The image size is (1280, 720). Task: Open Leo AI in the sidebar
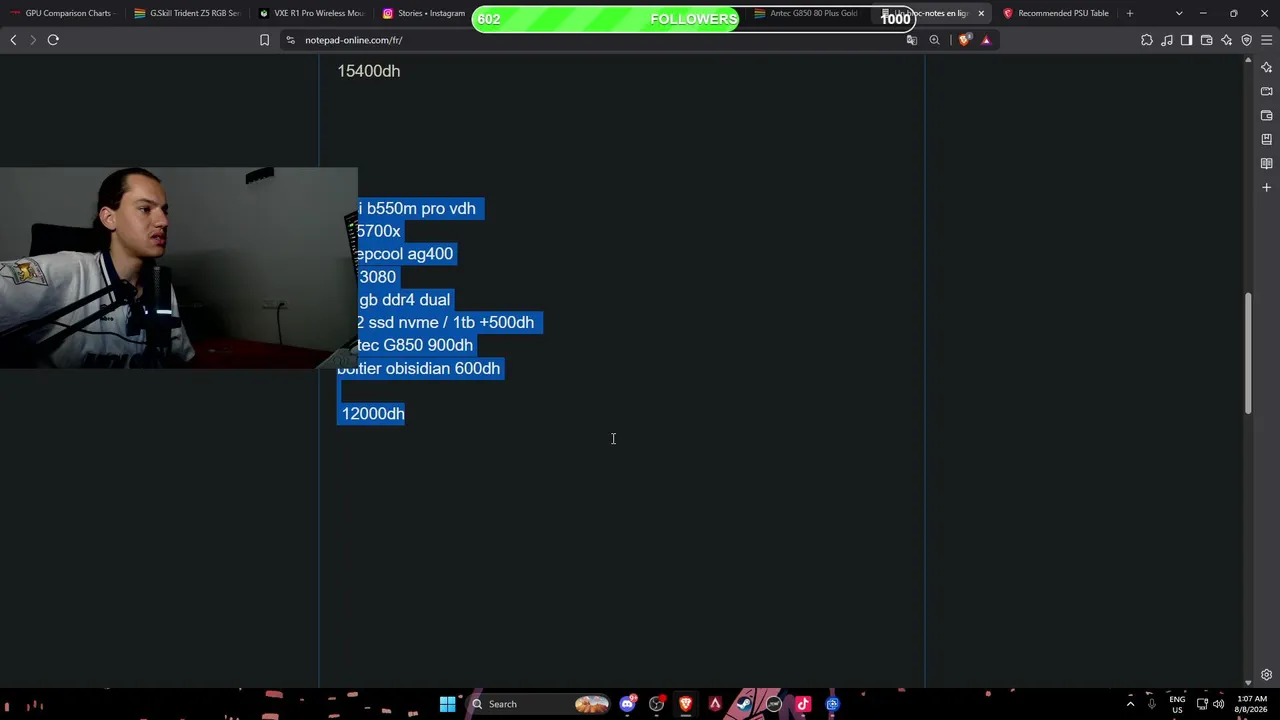pyautogui.click(x=1266, y=67)
